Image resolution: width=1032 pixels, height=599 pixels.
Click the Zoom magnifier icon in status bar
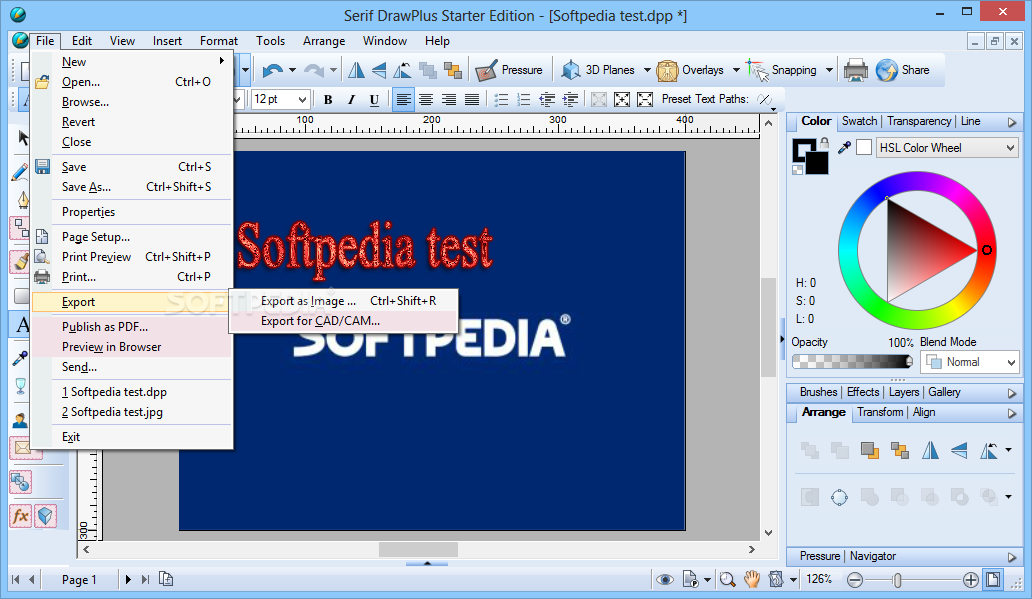(727, 579)
